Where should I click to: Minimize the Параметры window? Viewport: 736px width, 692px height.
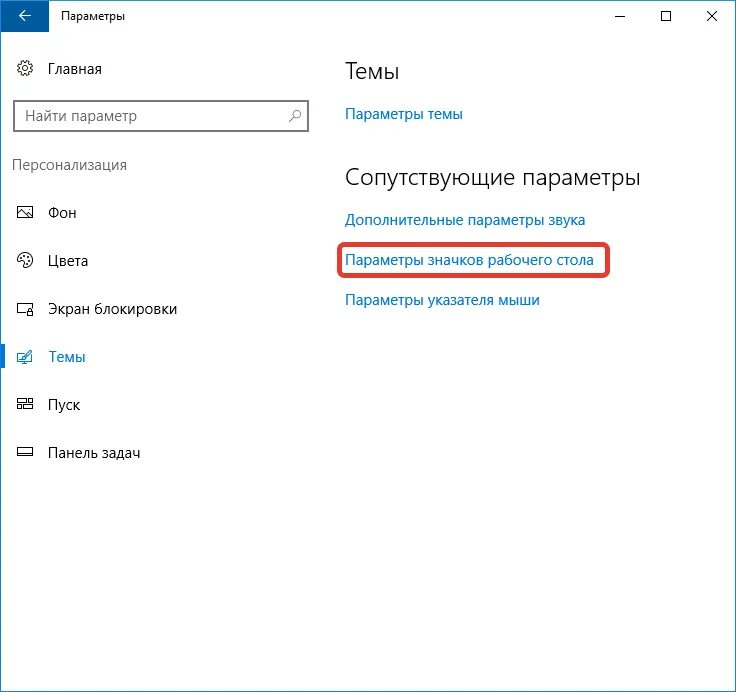pos(620,16)
